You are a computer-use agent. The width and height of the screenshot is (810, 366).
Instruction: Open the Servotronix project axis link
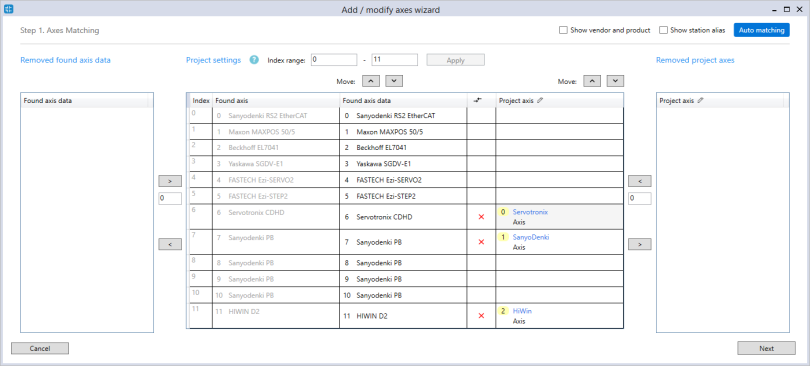point(530,212)
